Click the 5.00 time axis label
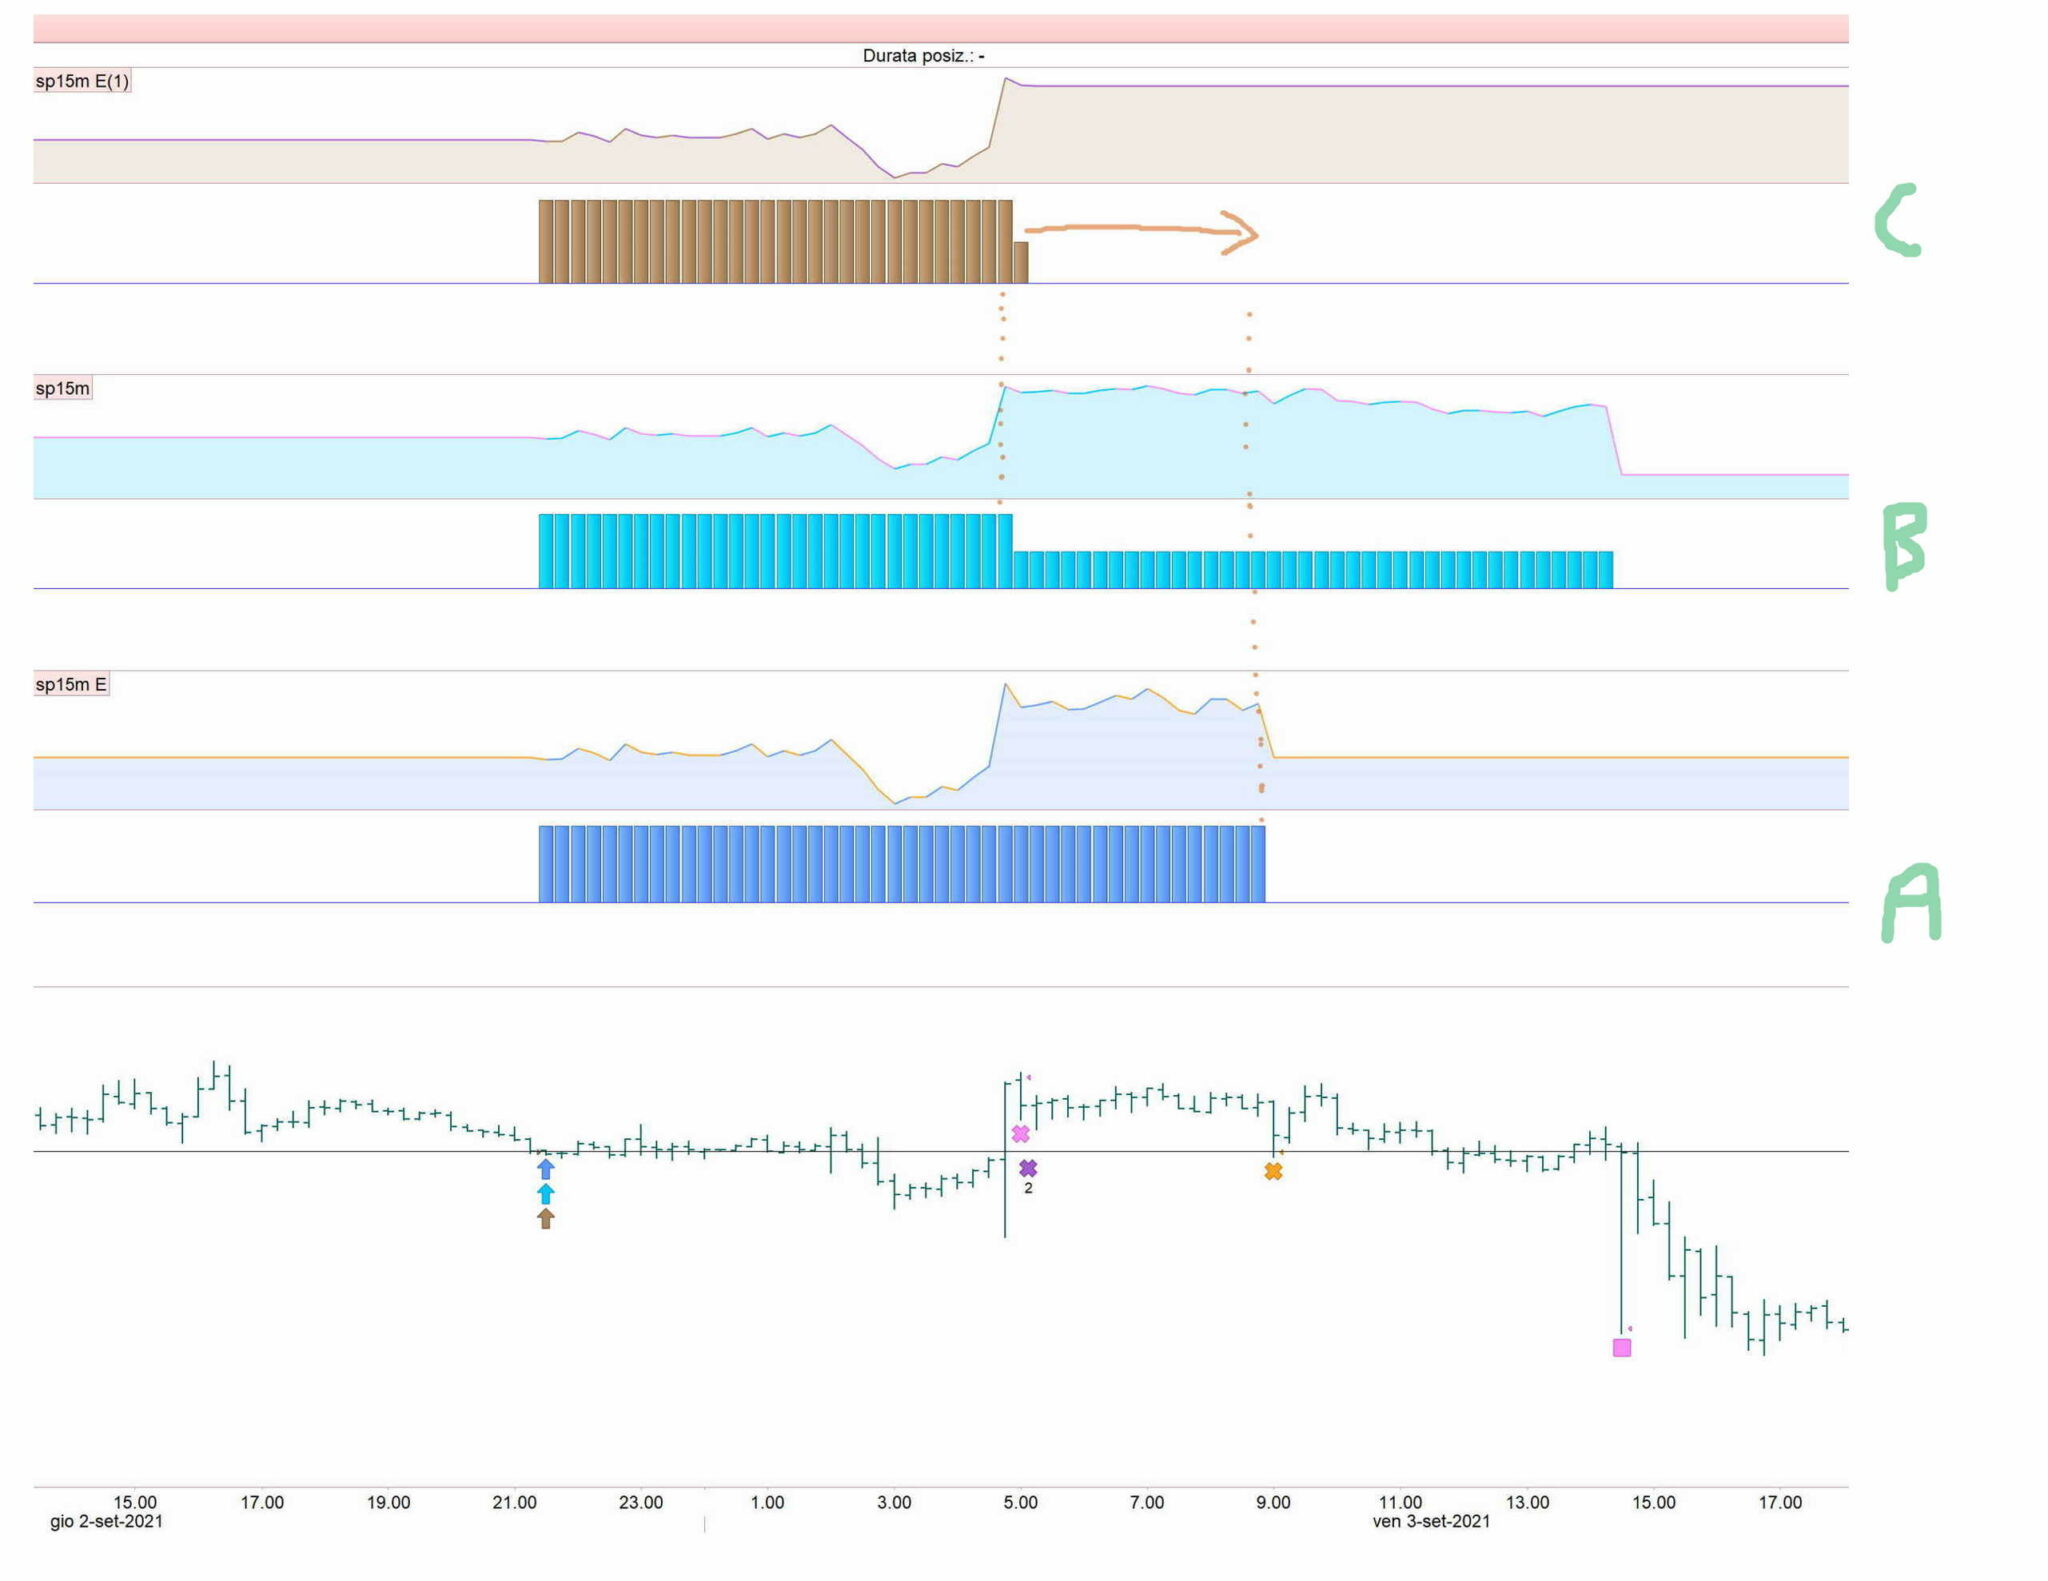 click(1020, 1502)
